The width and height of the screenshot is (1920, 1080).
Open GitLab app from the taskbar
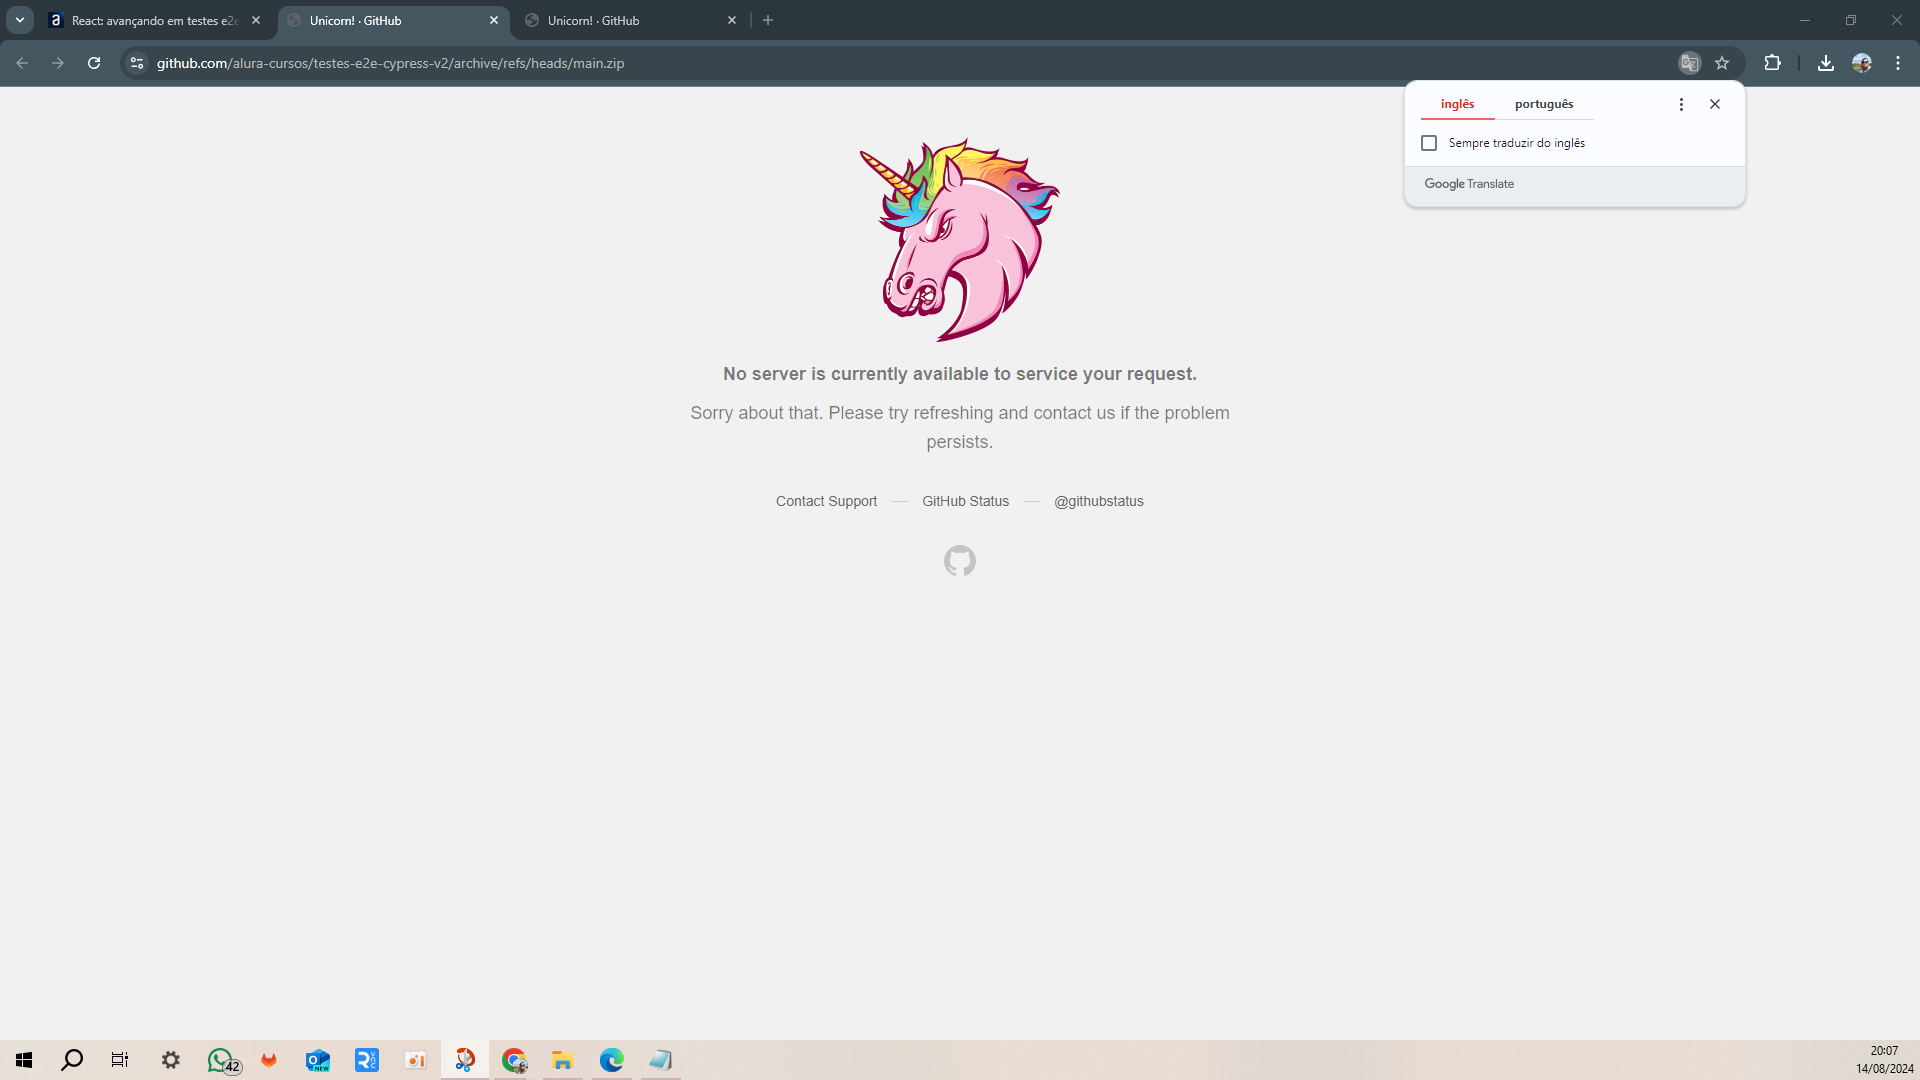[269, 1060]
